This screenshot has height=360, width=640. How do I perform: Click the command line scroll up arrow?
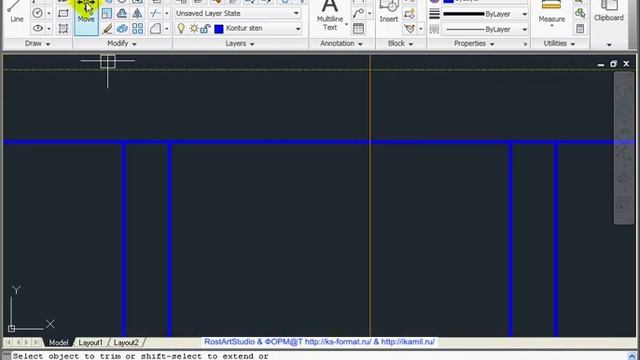632,356
